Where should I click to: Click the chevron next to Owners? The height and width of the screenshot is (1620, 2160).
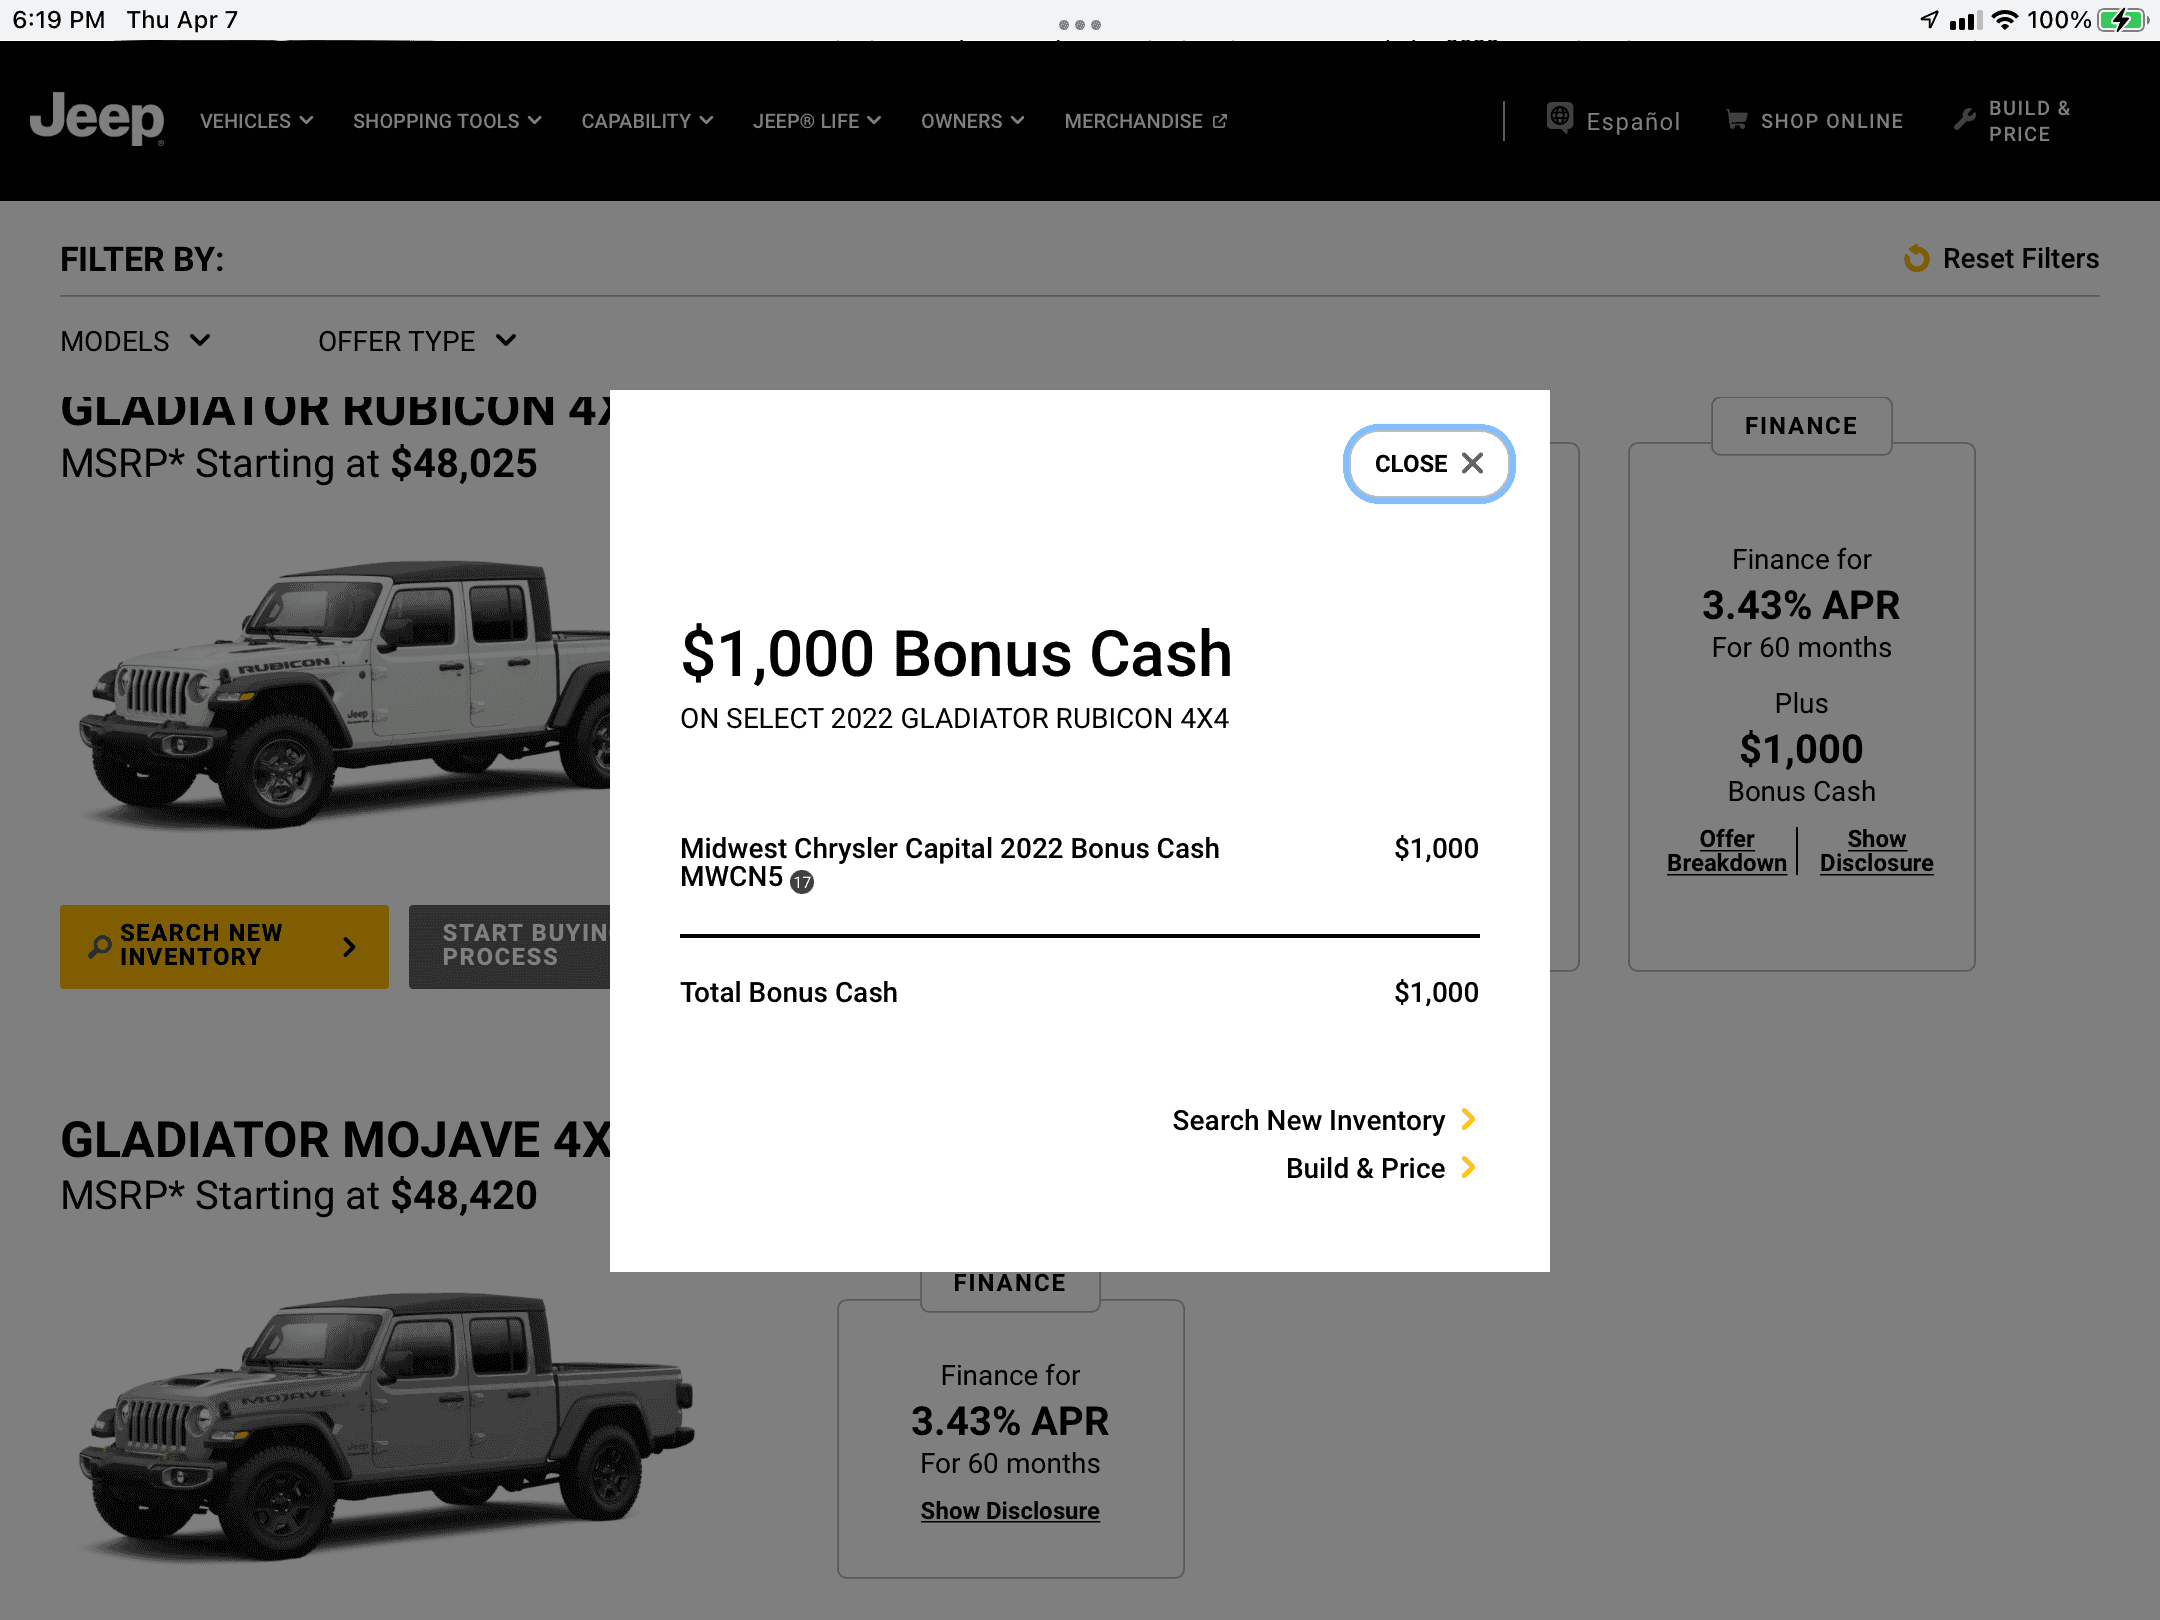tap(1017, 121)
